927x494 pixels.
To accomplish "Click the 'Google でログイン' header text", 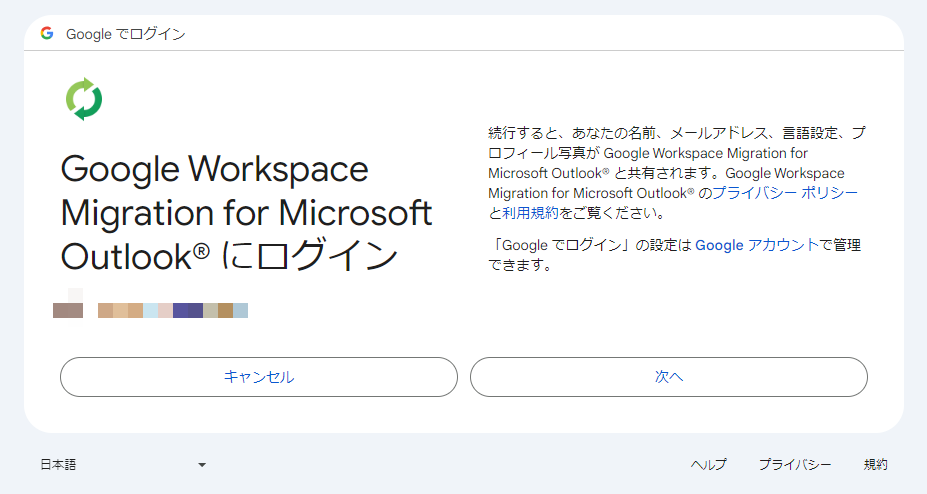I will pos(126,34).
